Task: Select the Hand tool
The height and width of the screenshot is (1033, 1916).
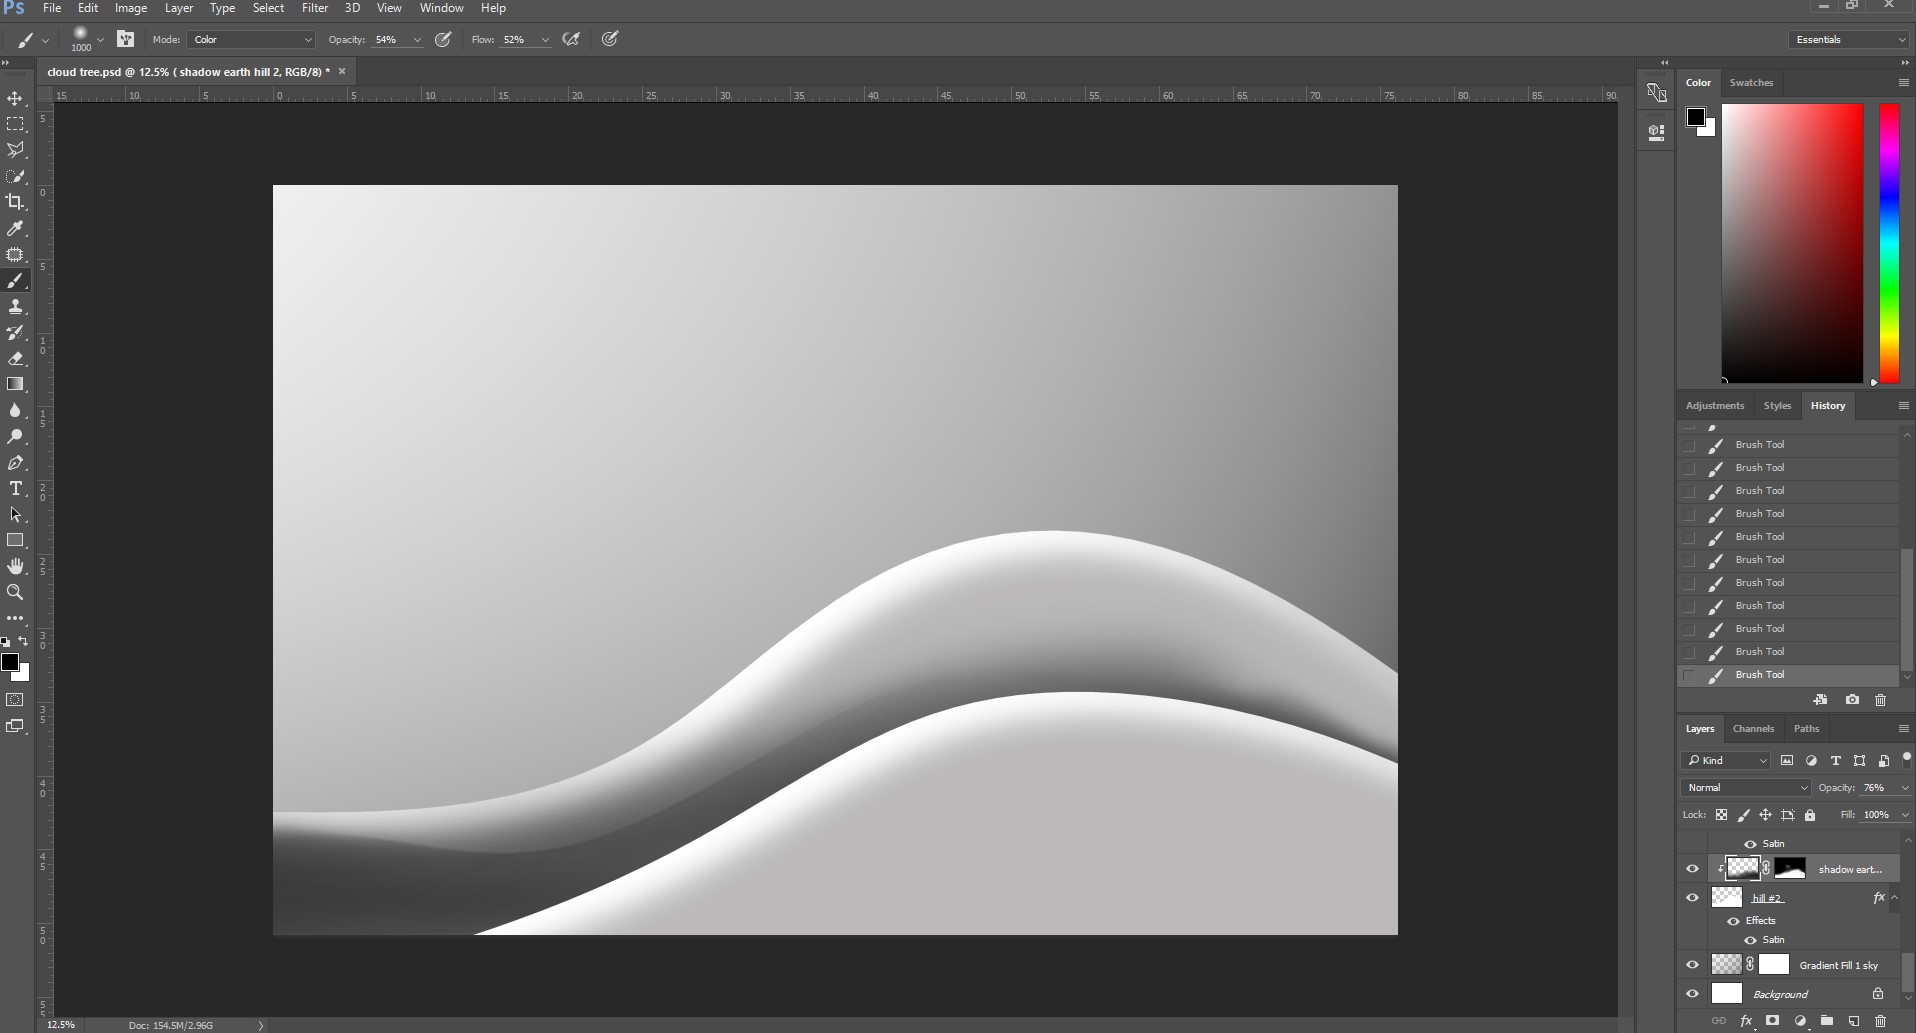Action: point(15,566)
